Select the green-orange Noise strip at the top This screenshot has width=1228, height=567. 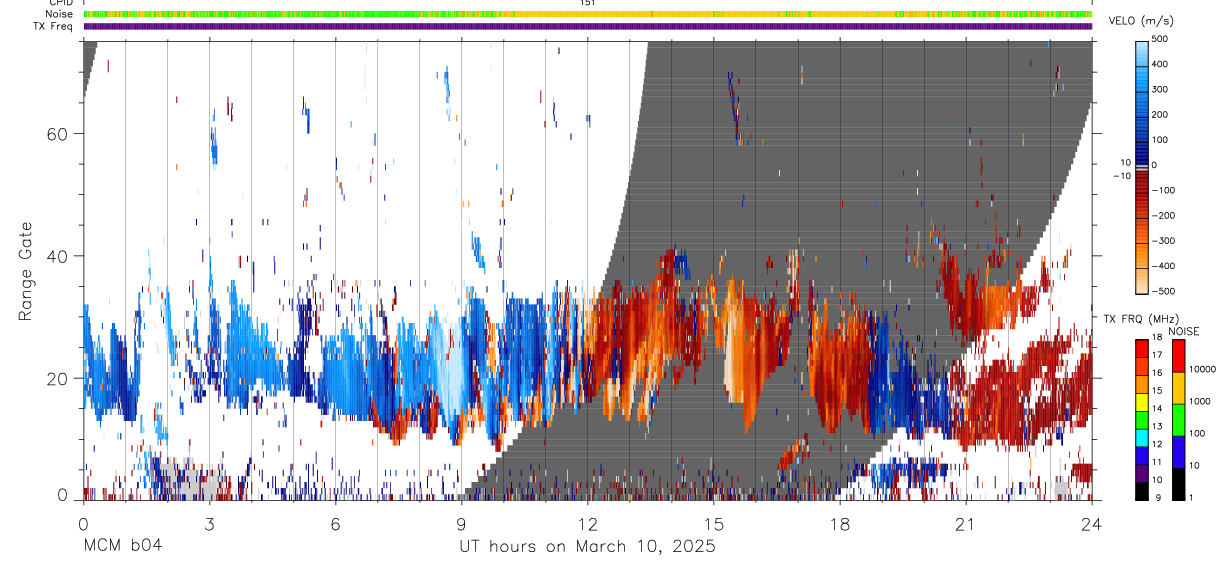587,14
